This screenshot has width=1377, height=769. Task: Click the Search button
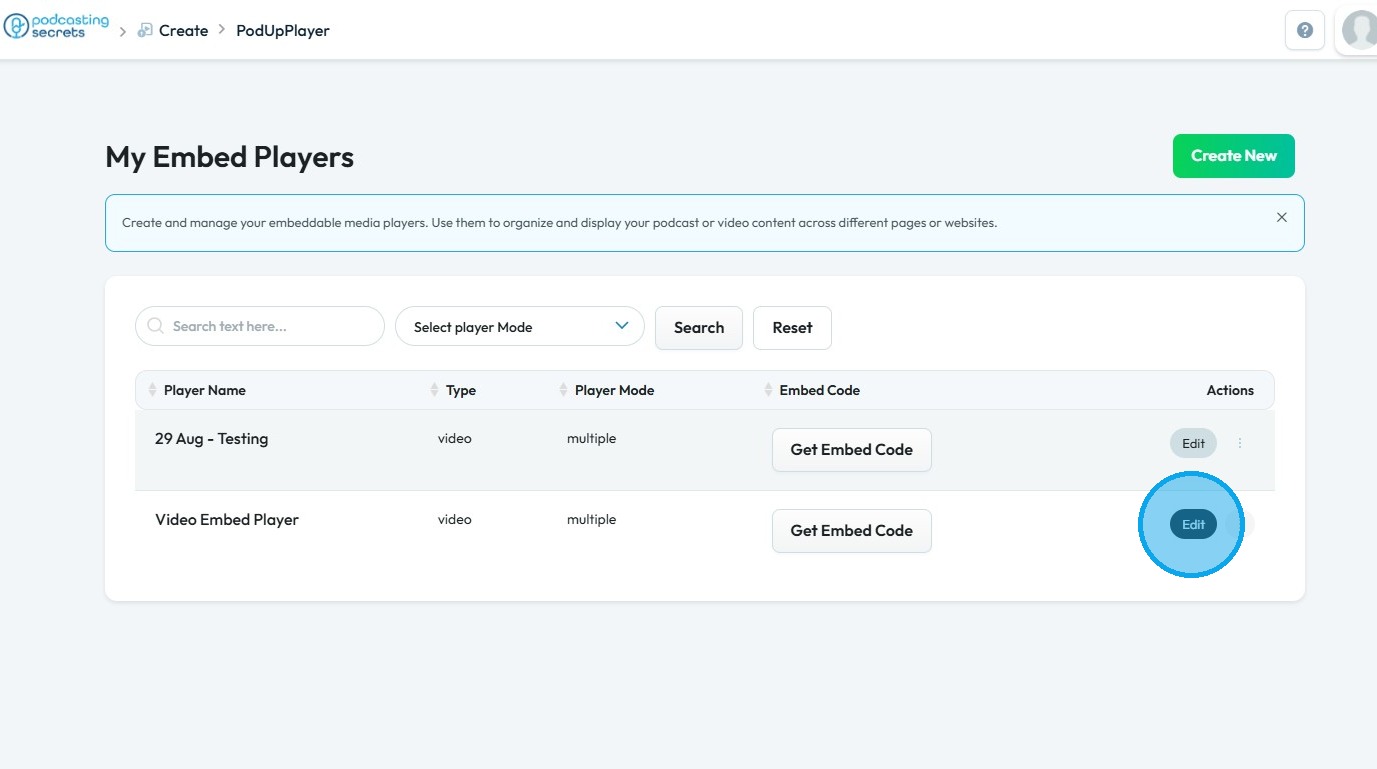click(698, 327)
